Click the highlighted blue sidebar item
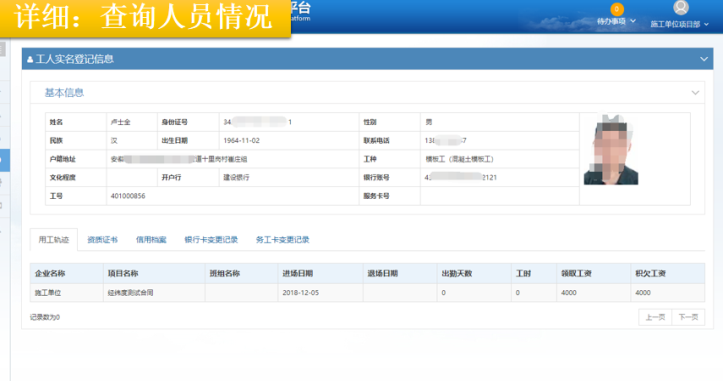The image size is (723, 381). click(5, 160)
